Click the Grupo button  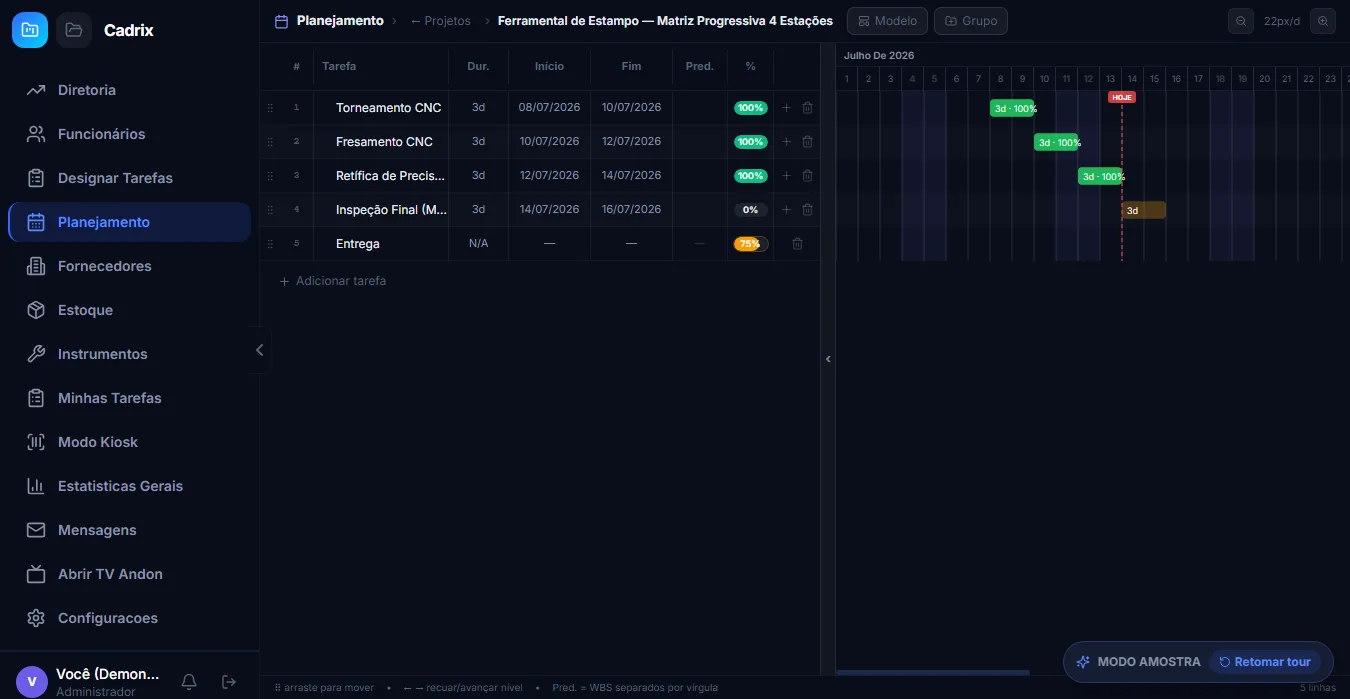pyautogui.click(x=971, y=21)
